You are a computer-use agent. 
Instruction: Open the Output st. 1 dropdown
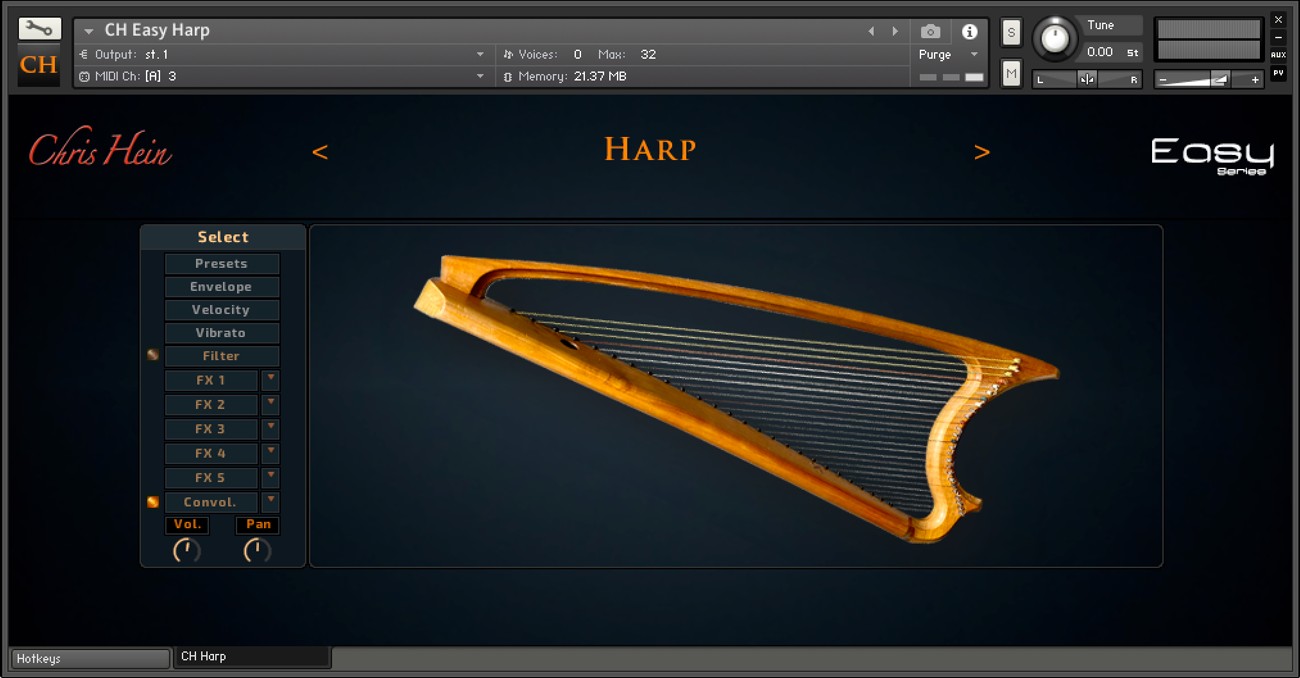tap(283, 54)
